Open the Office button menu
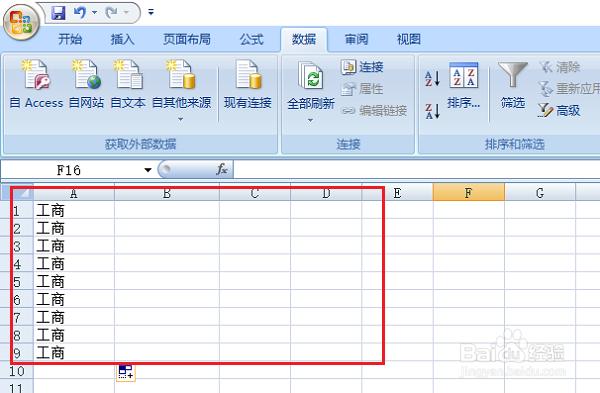The image size is (600, 393). pos(21,22)
